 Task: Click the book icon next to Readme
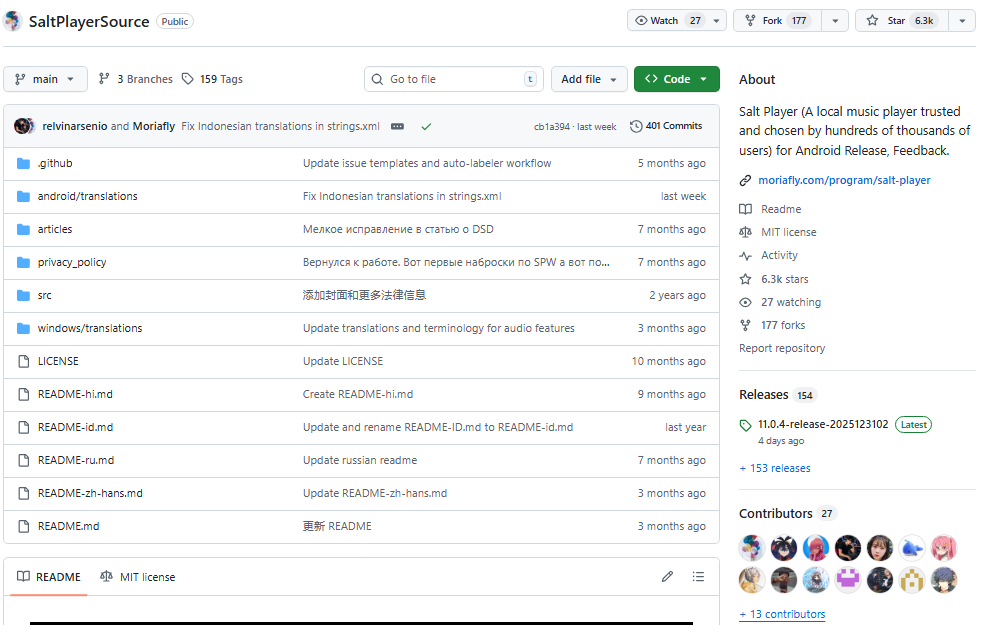coord(745,209)
